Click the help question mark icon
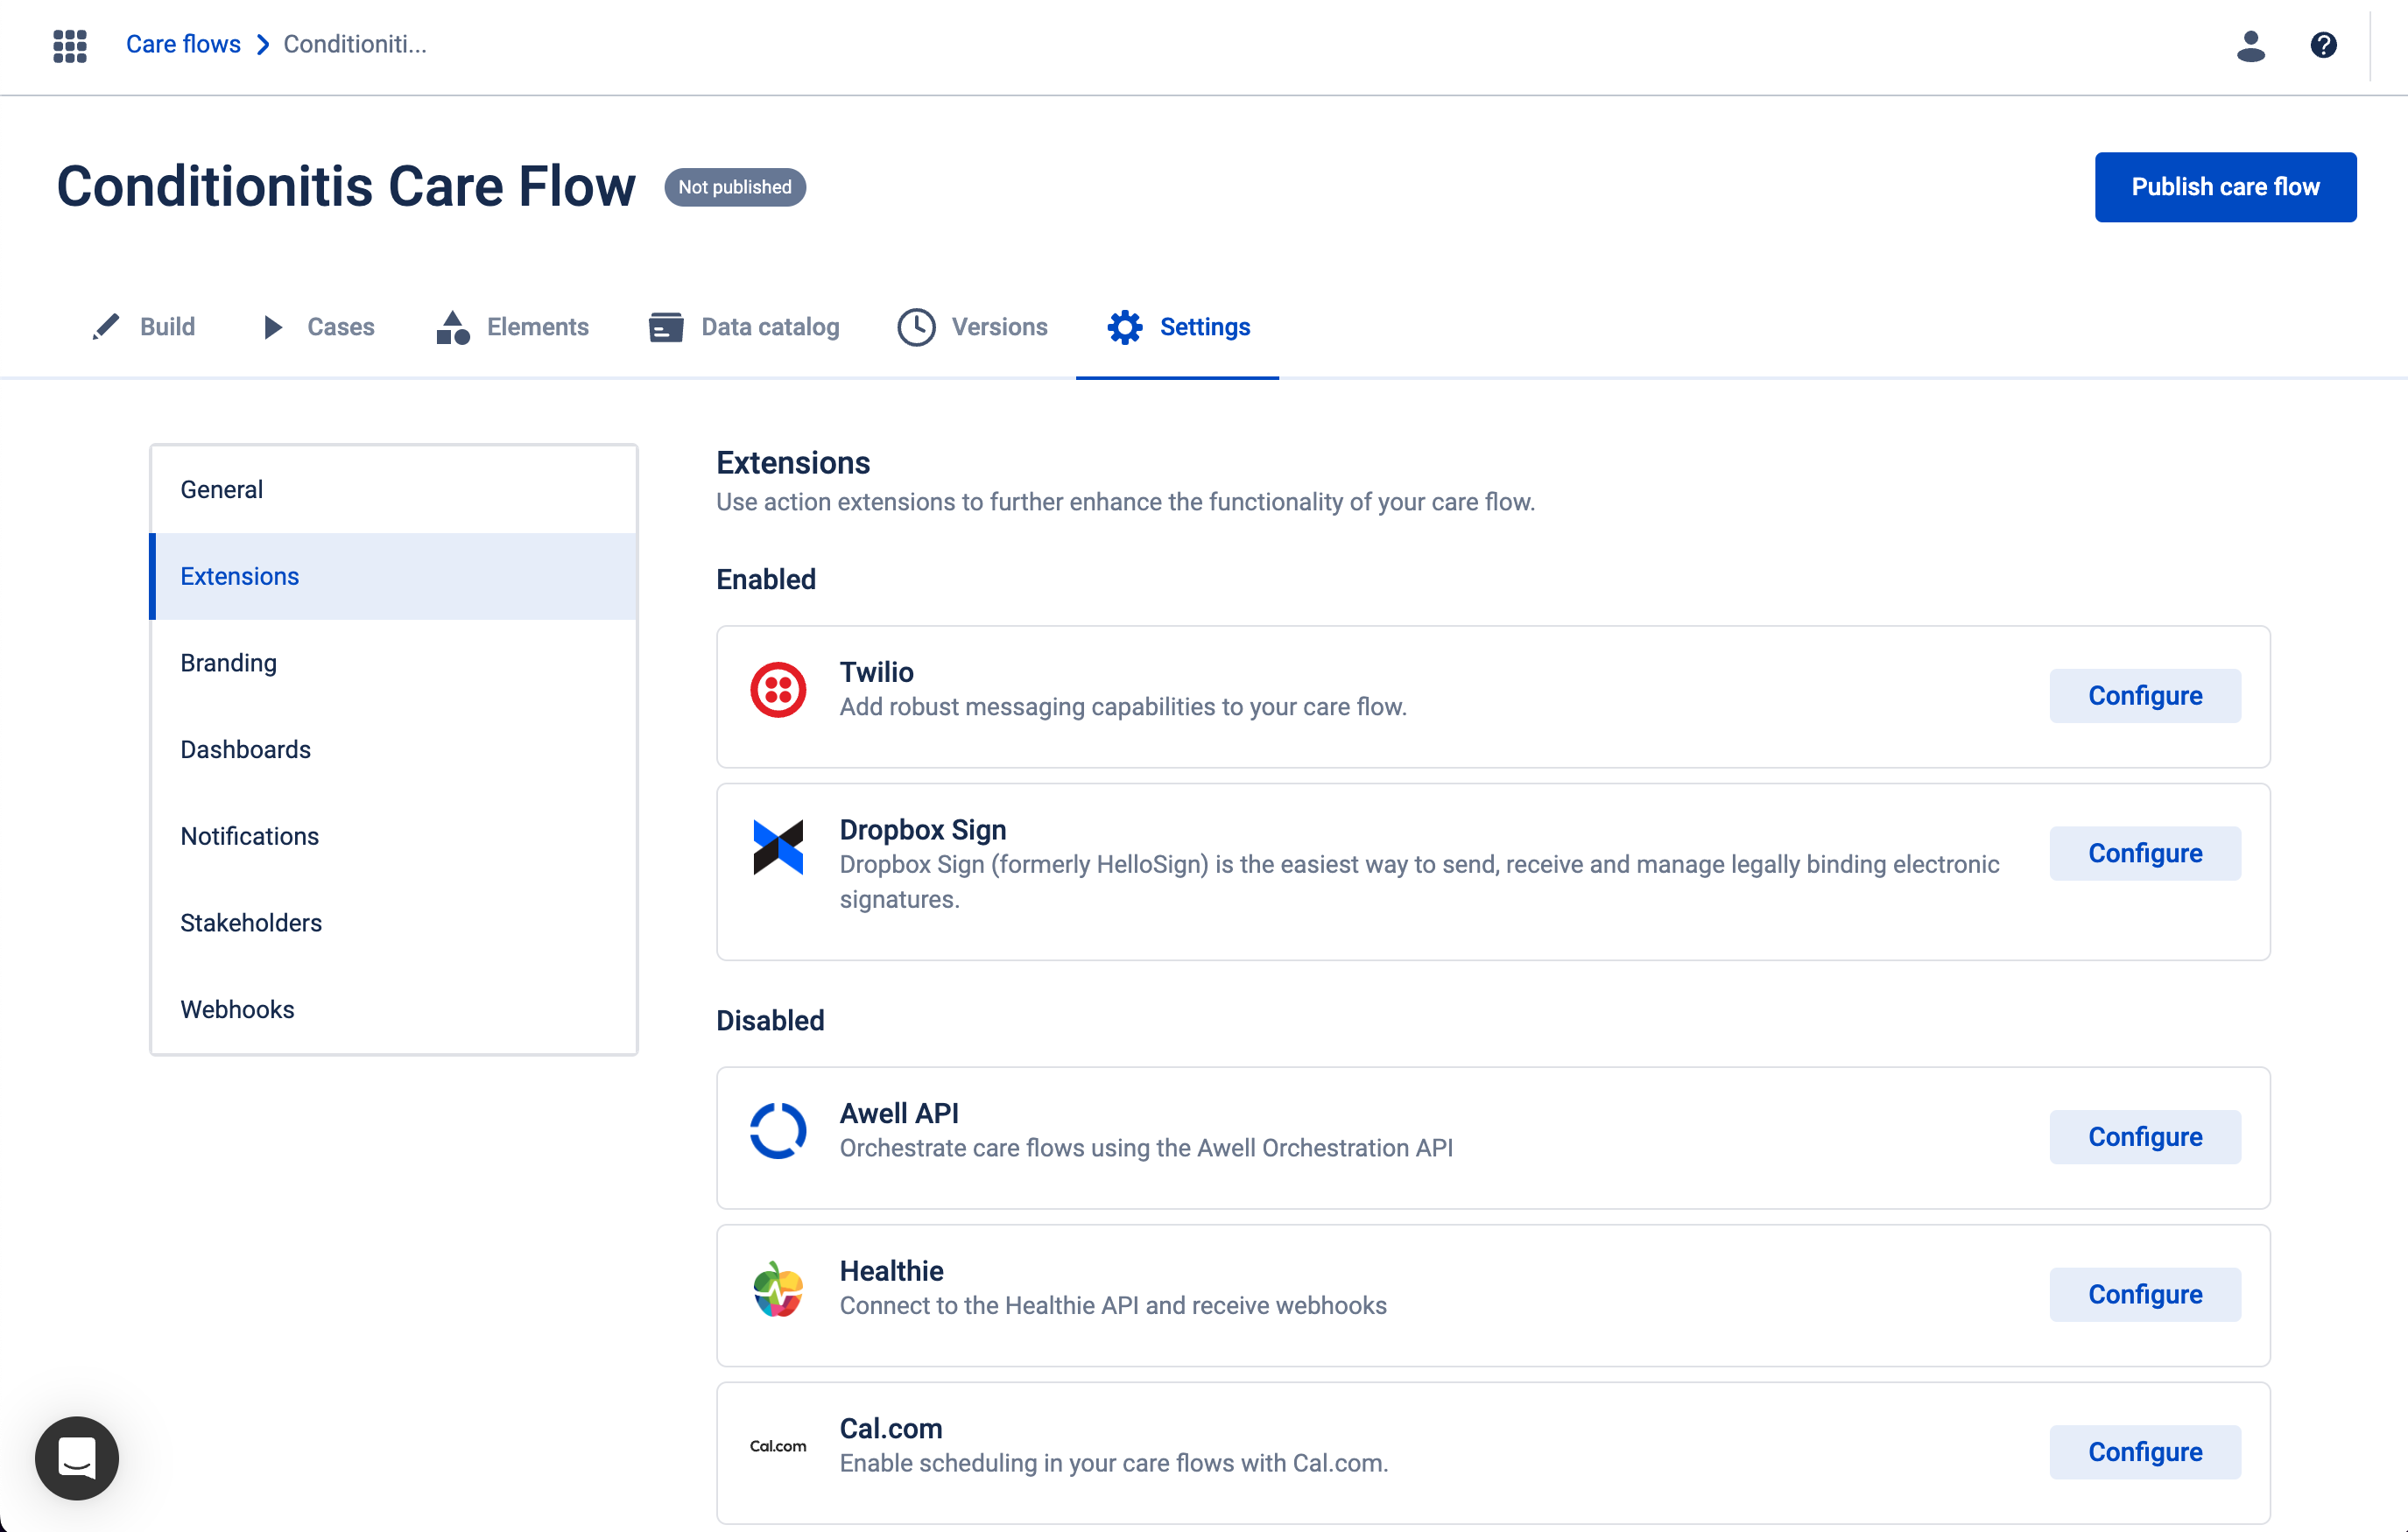2408x1532 pixels. pyautogui.click(x=2323, y=45)
